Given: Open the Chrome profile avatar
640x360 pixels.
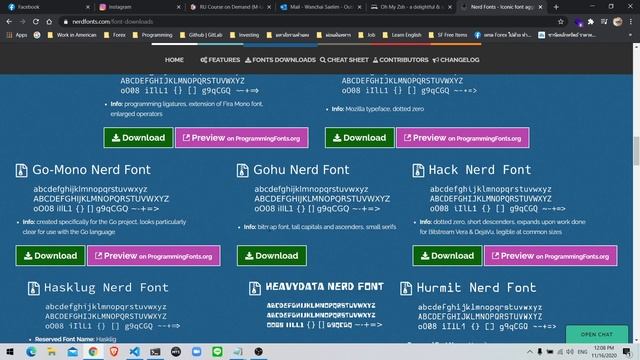Looking at the screenshot, I should (618, 22).
